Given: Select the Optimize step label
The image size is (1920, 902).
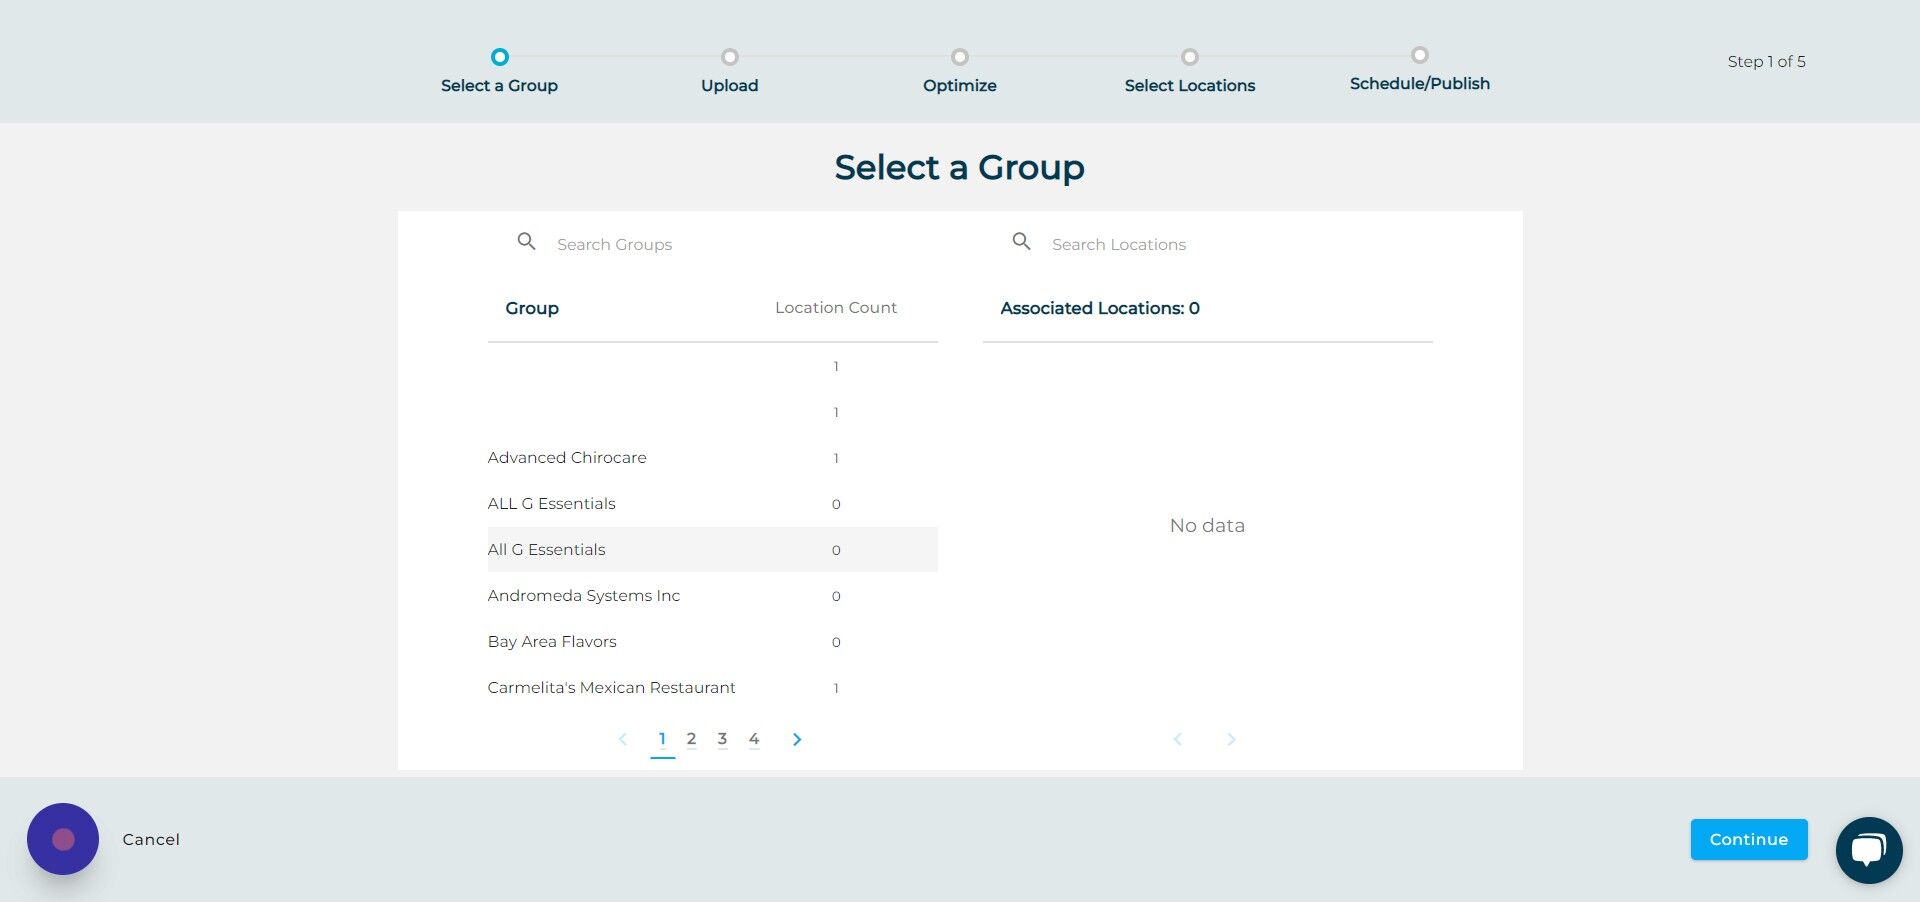Looking at the screenshot, I should pos(960,86).
